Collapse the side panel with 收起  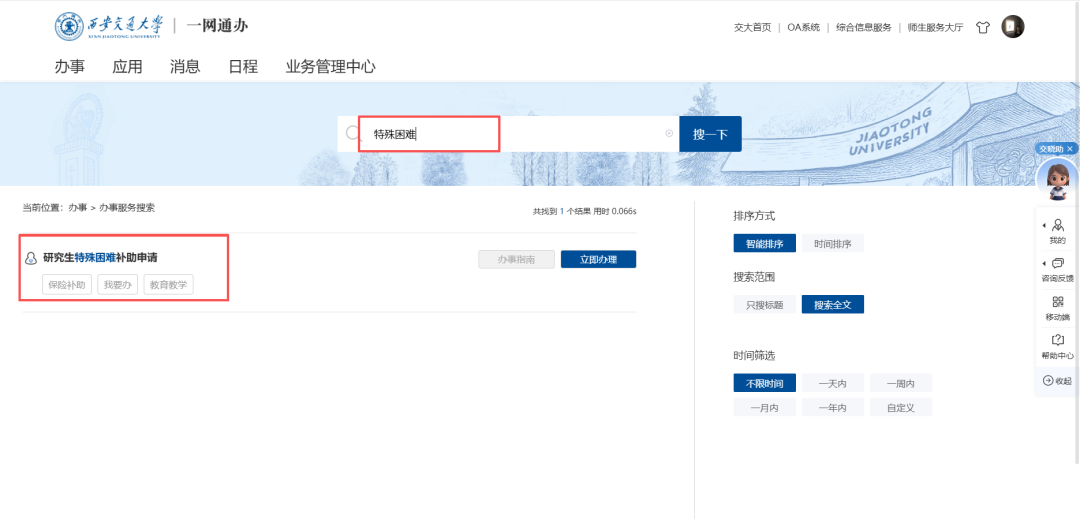[1057, 381]
